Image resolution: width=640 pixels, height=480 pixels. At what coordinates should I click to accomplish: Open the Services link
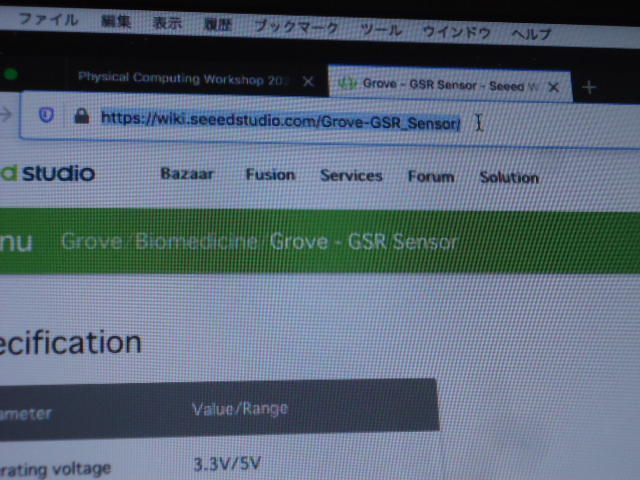pos(351,176)
